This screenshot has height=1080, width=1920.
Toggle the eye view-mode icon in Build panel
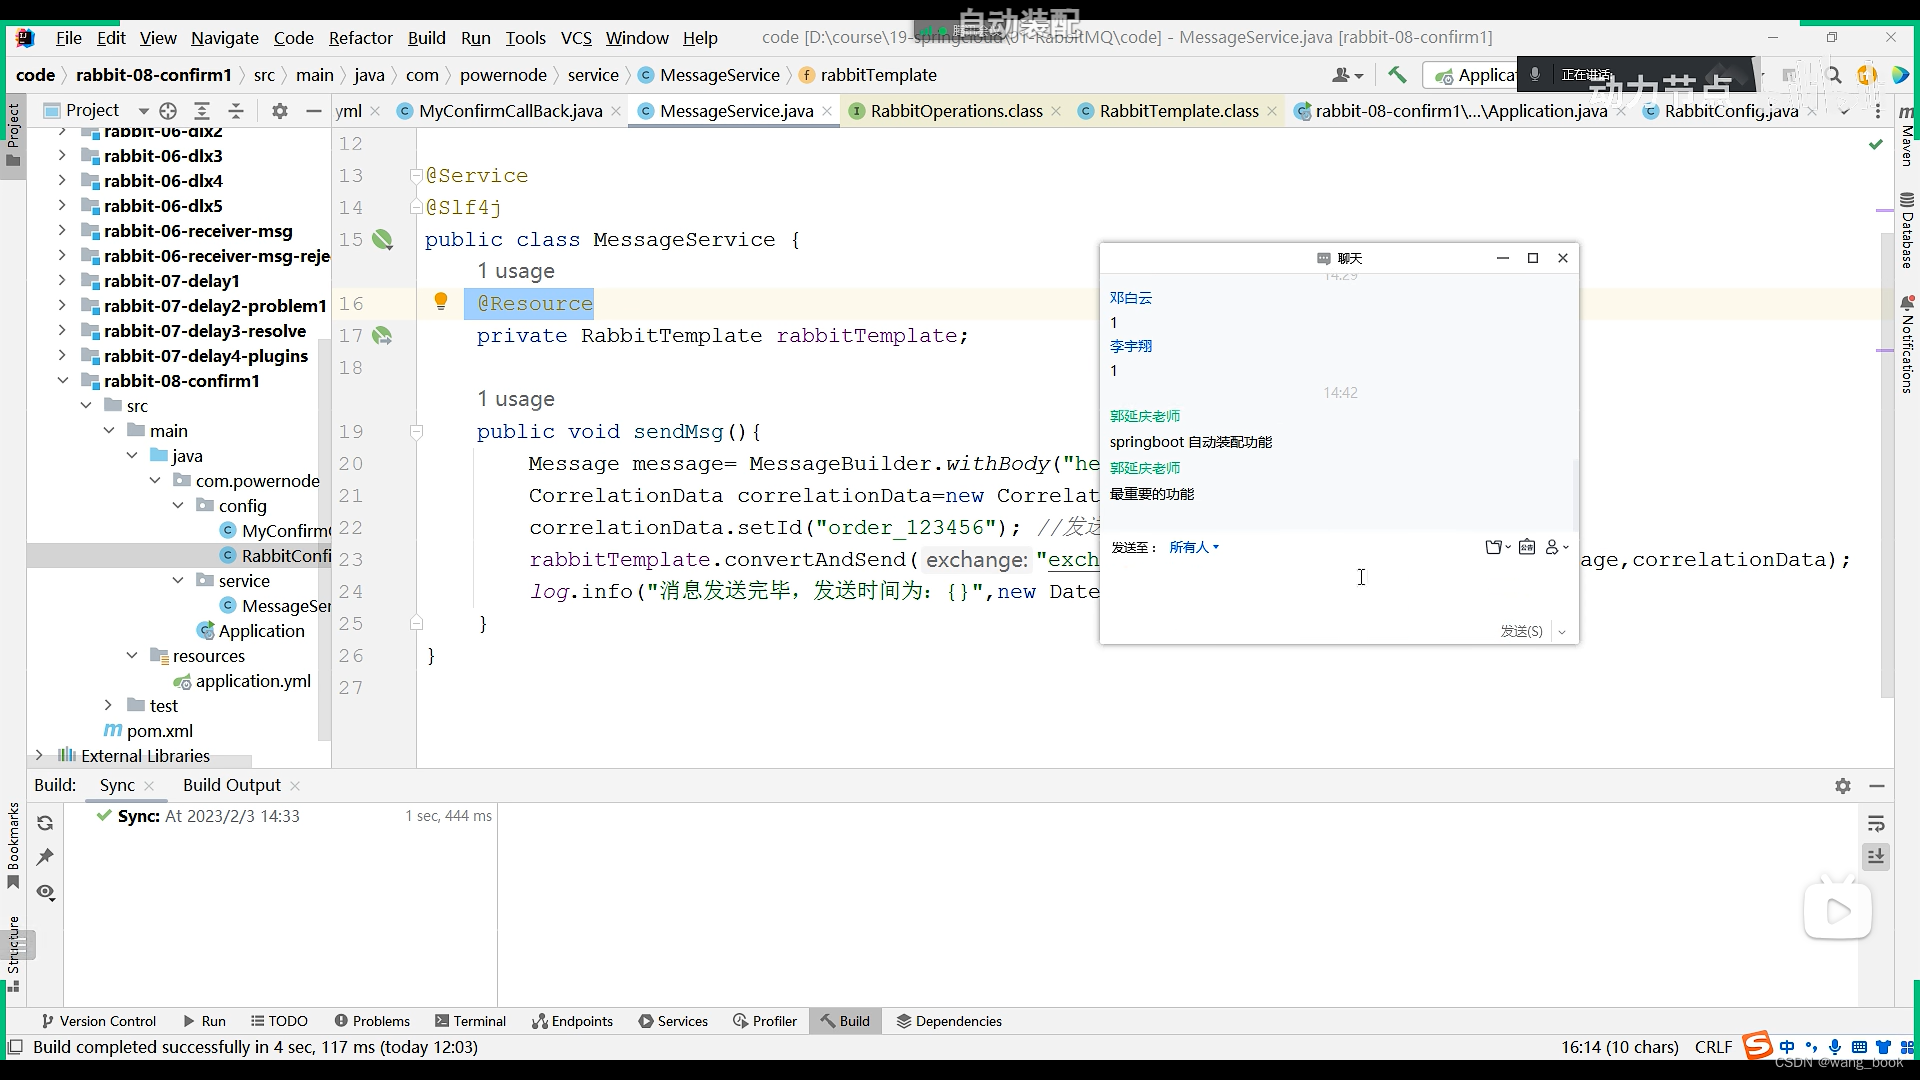(45, 892)
